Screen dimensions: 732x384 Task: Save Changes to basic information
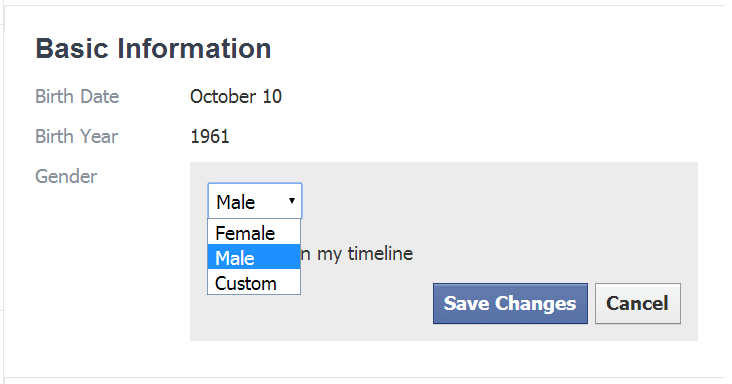(510, 303)
